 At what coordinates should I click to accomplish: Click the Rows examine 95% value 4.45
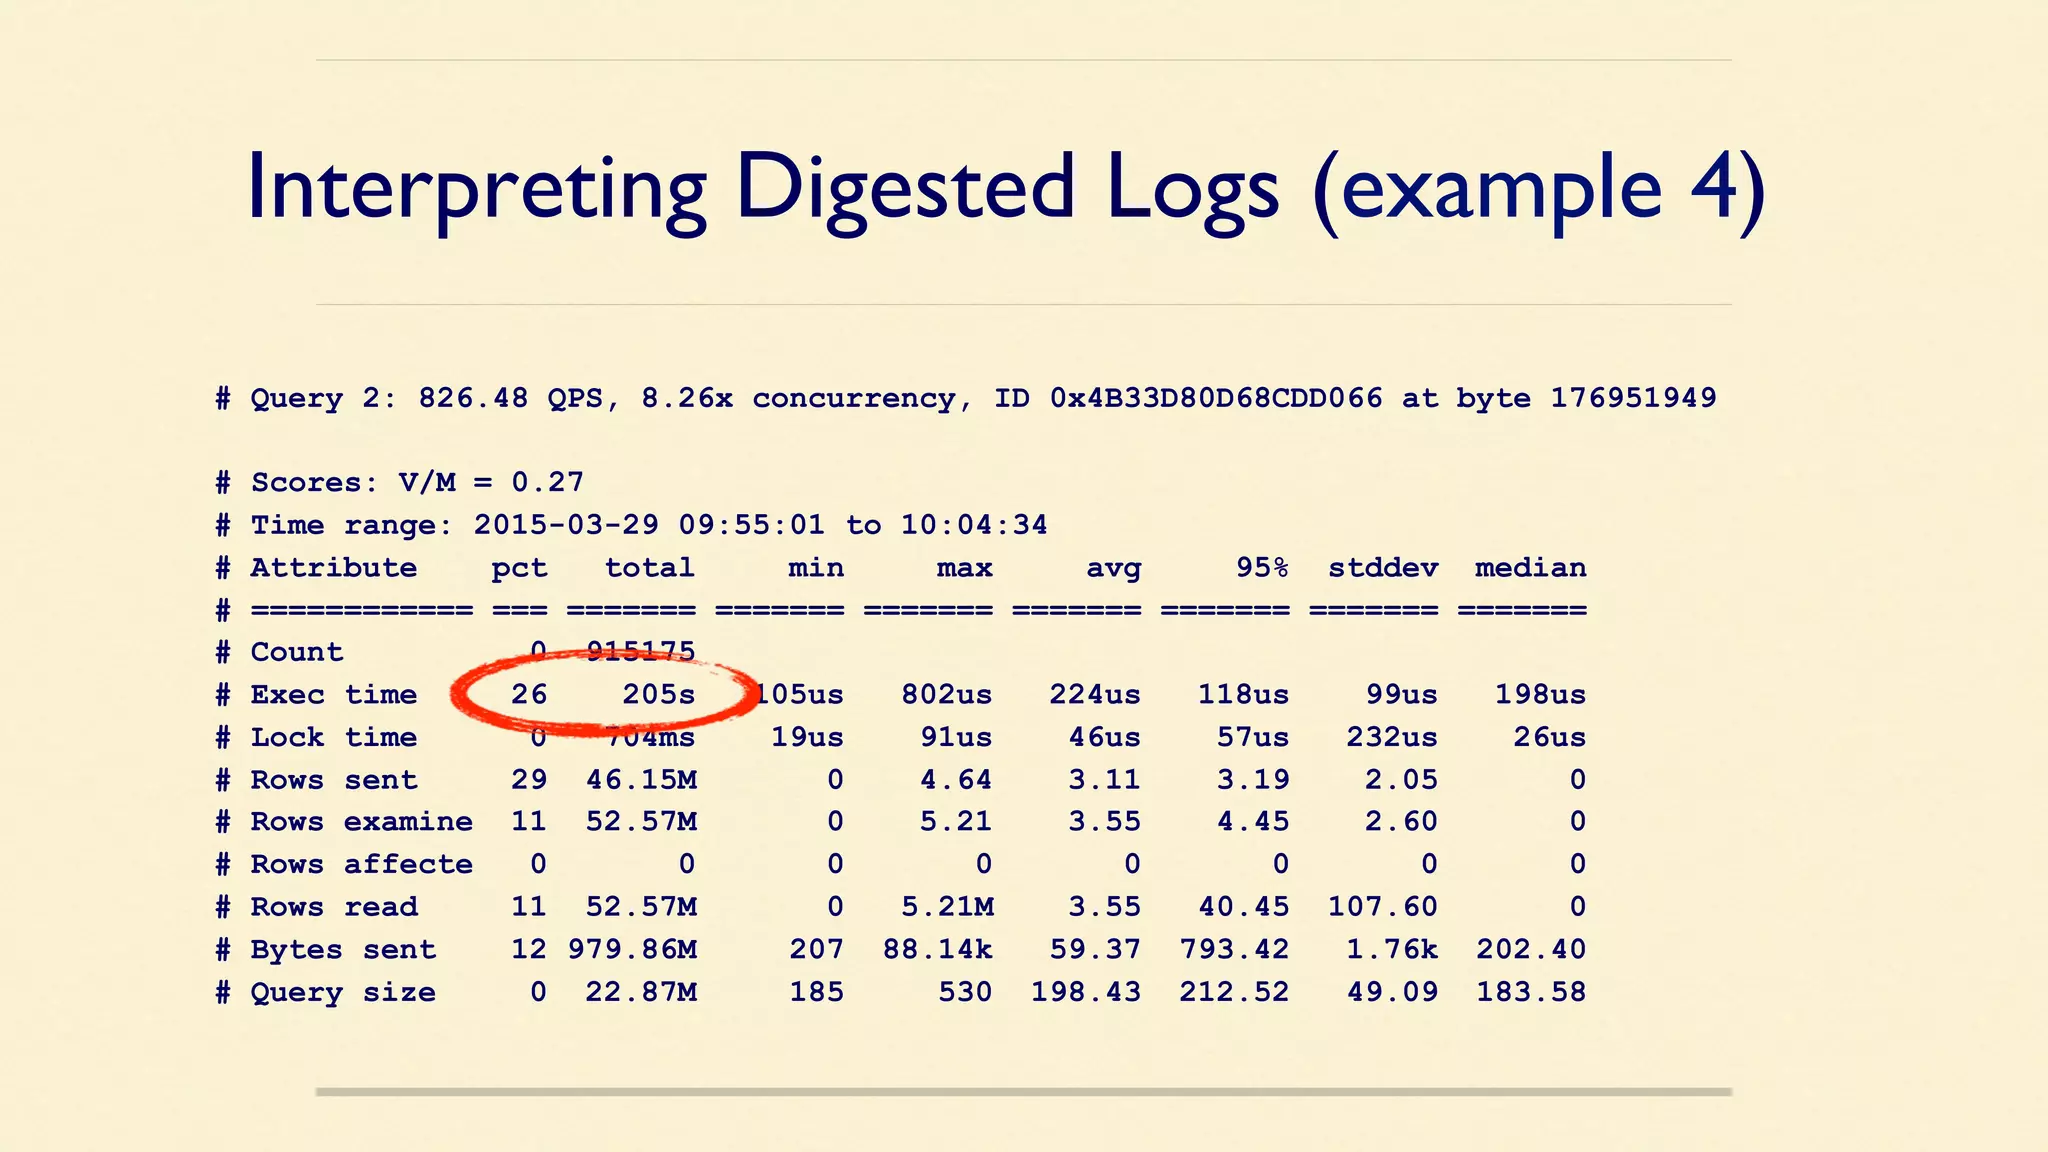[1253, 821]
